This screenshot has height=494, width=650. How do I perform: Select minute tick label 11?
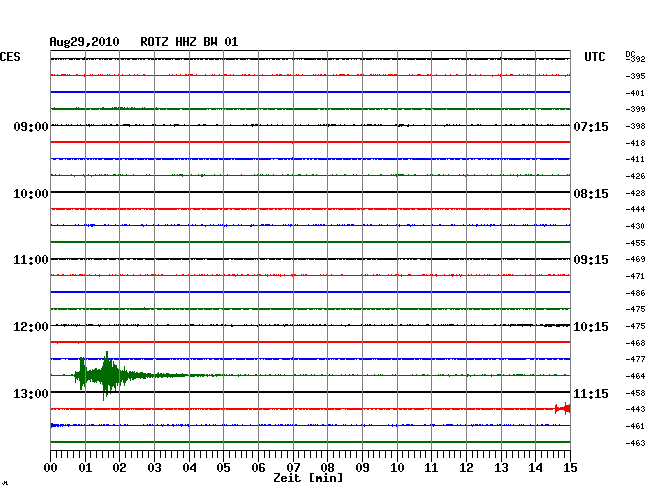[x=431, y=468]
